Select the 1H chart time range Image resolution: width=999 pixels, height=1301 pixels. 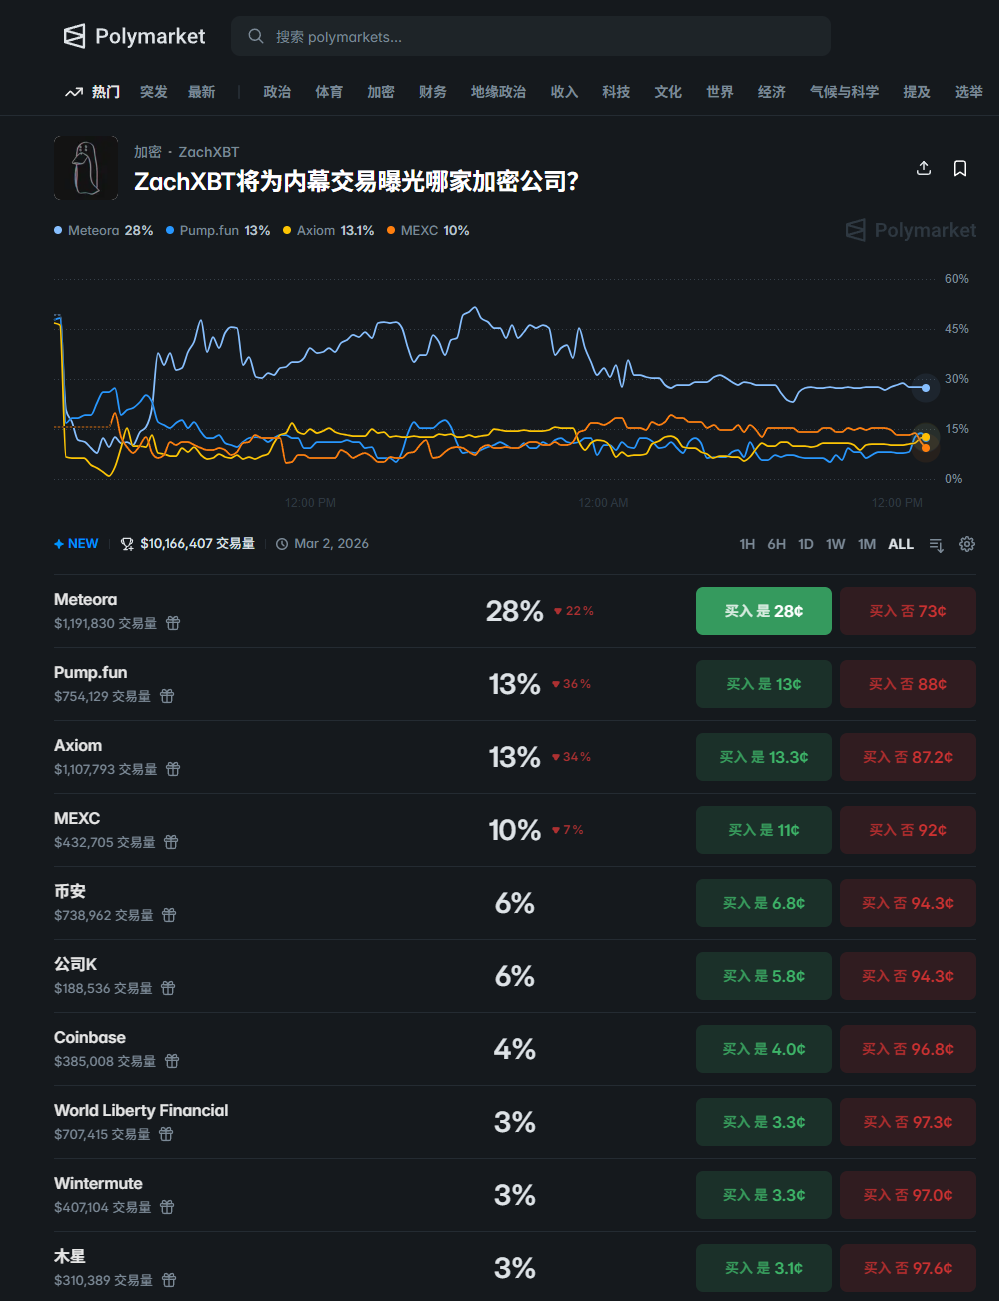point(747,544)
